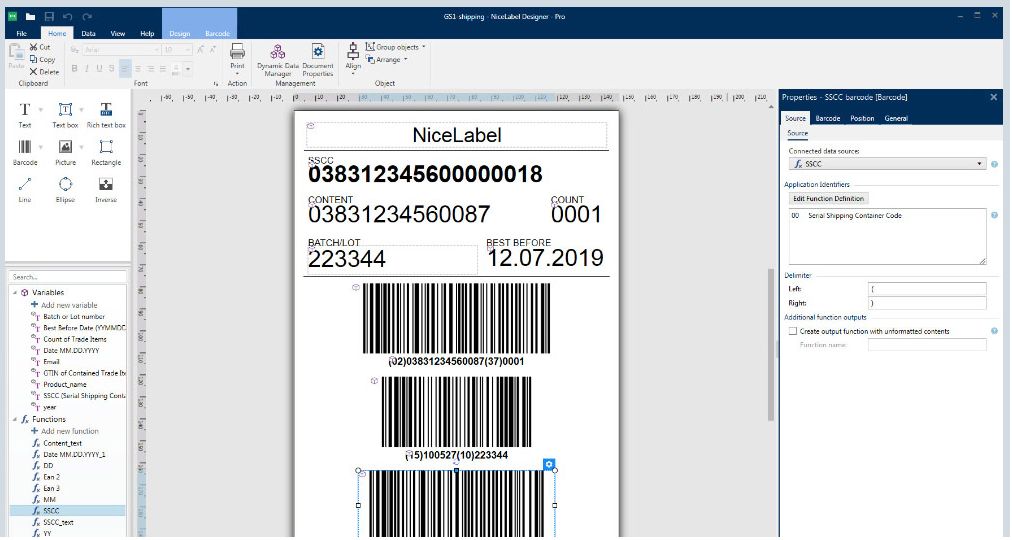
Task: Close the Properties panel
Action: click(x=993, y=97)
